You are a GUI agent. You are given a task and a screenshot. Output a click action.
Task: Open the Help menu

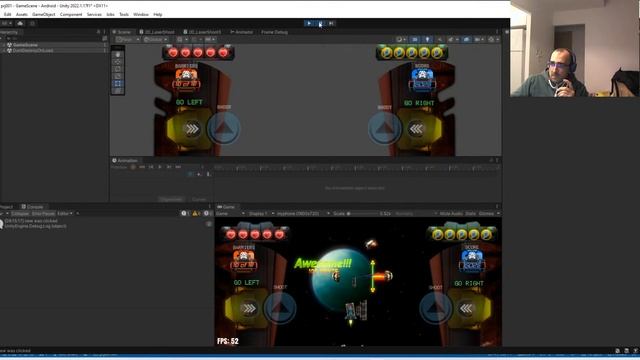tap(158, 14)
